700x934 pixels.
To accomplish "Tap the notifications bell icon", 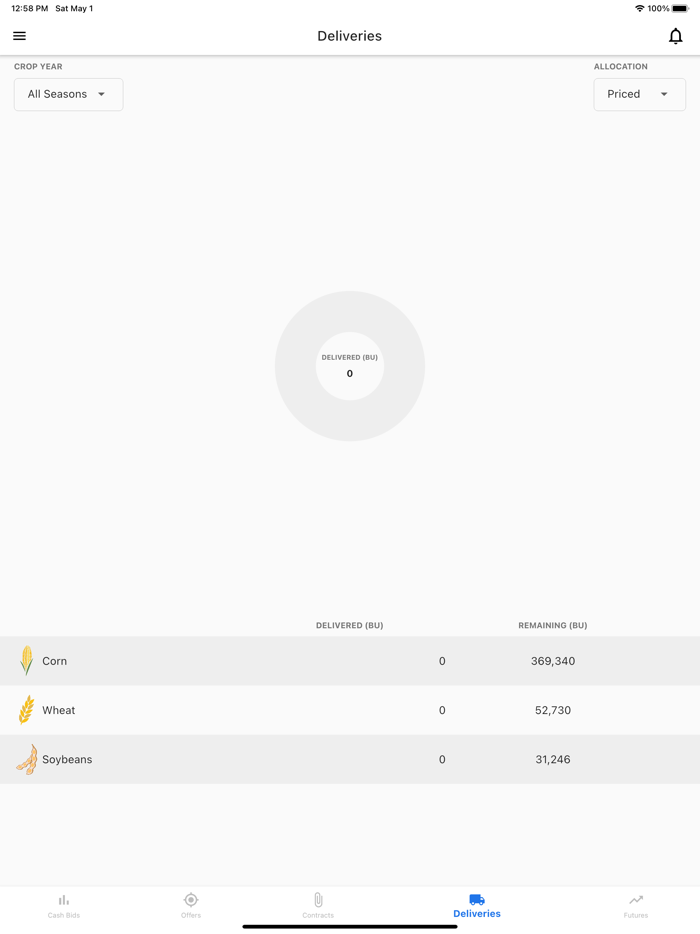I will pos(676,36).
